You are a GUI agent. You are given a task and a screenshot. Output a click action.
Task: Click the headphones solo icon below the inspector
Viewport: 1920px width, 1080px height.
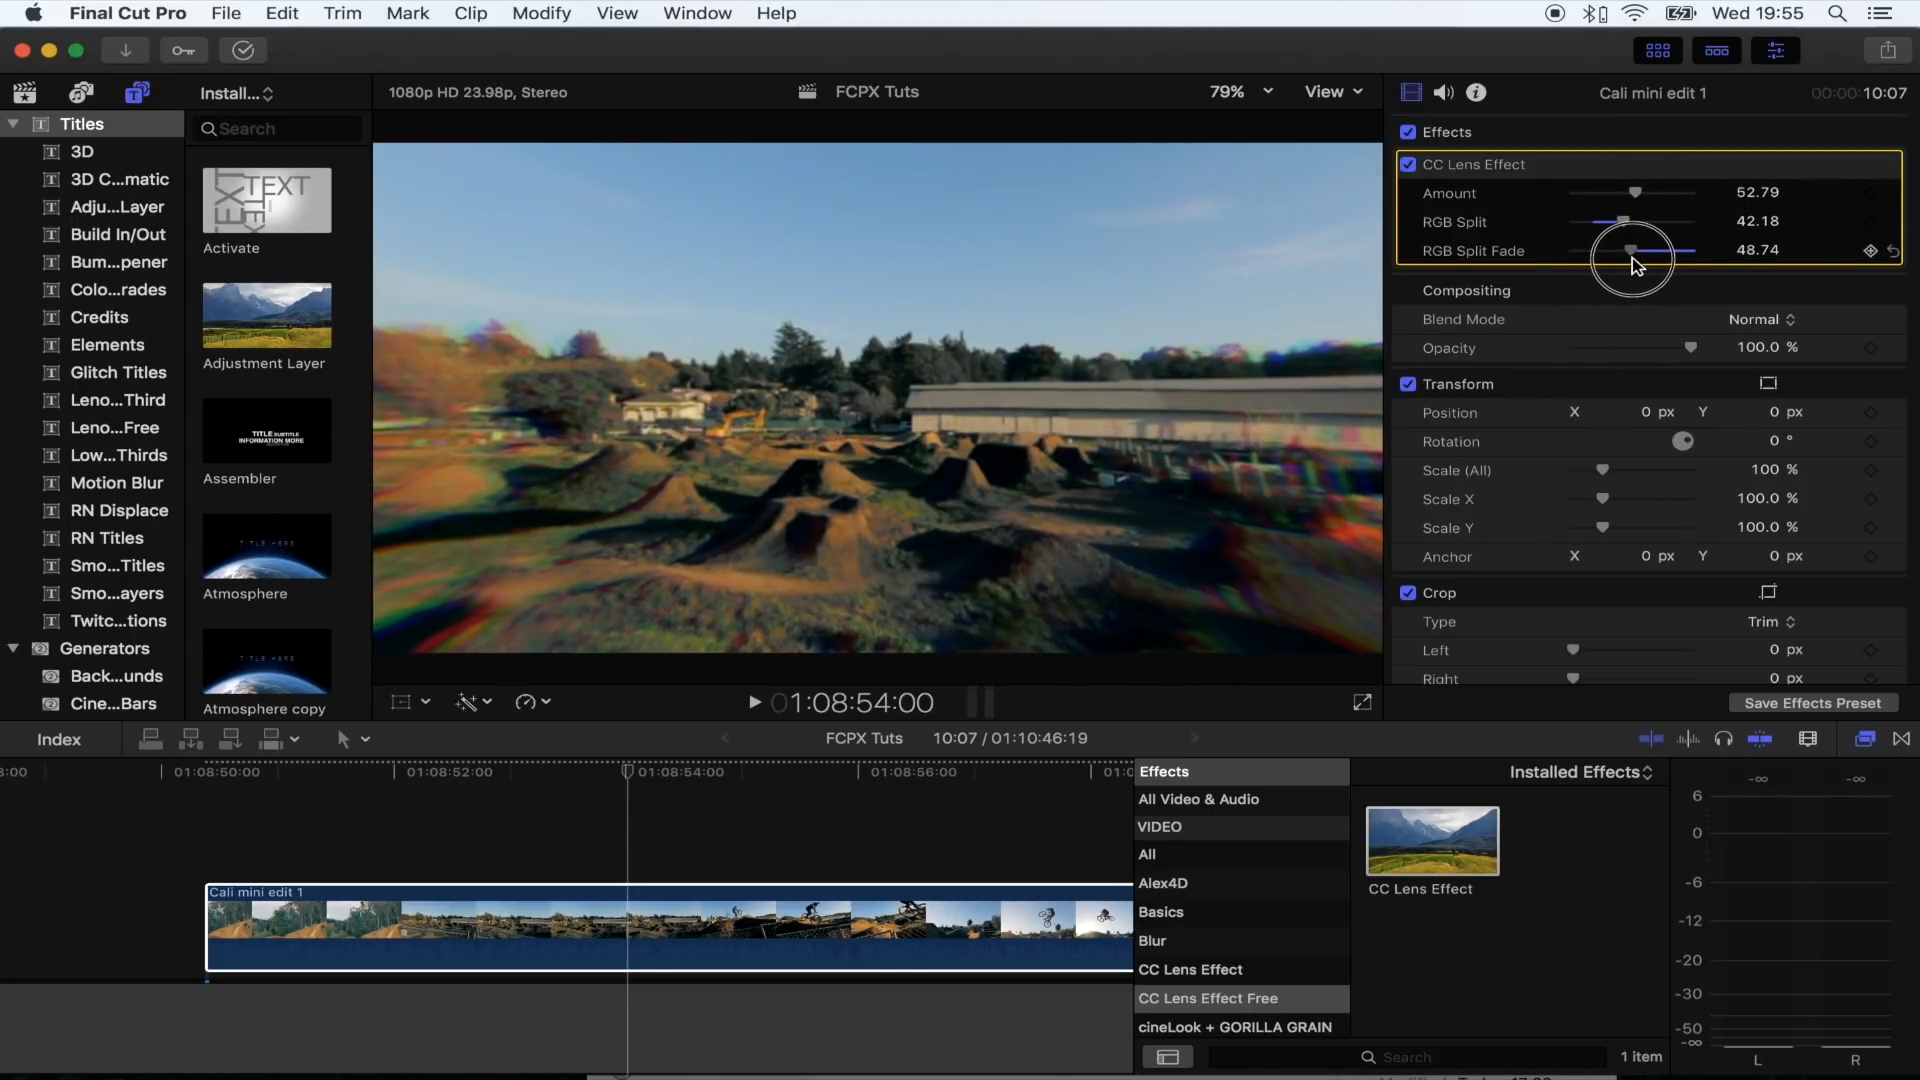[x=1724, y=739]
